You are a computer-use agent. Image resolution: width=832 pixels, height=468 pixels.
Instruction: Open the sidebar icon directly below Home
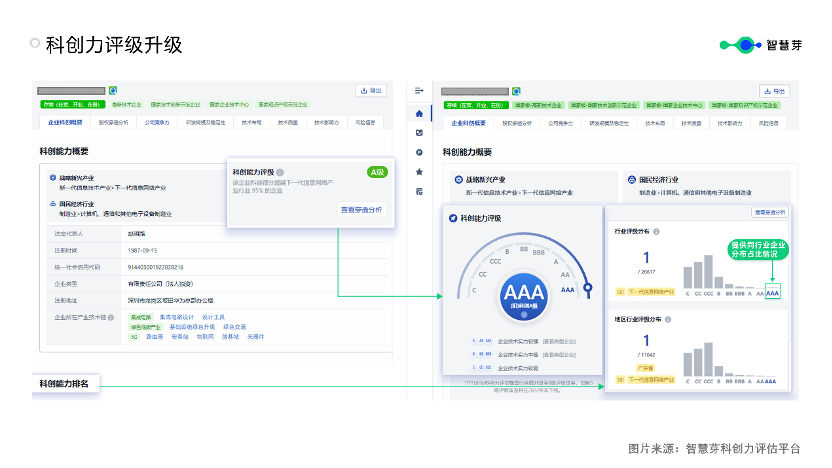(x=419, y=133)
